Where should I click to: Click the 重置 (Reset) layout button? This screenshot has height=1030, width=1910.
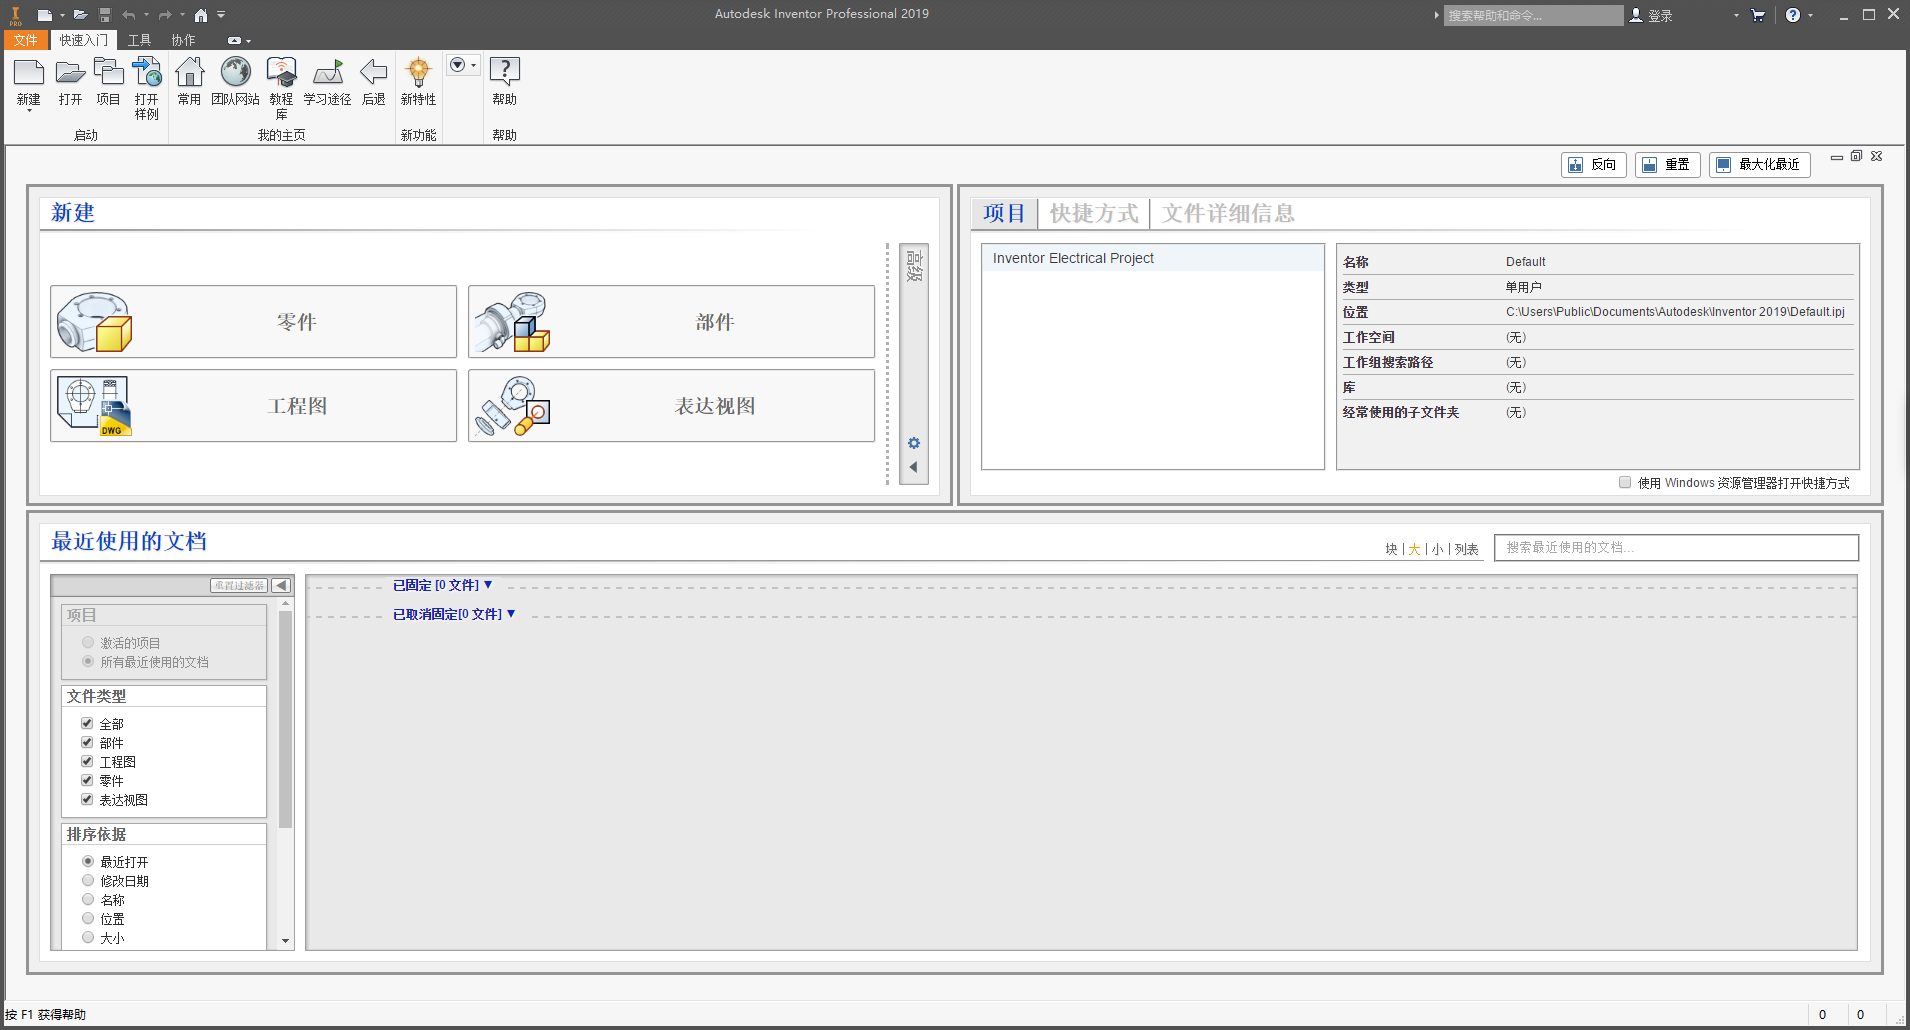click(1668, 165)
